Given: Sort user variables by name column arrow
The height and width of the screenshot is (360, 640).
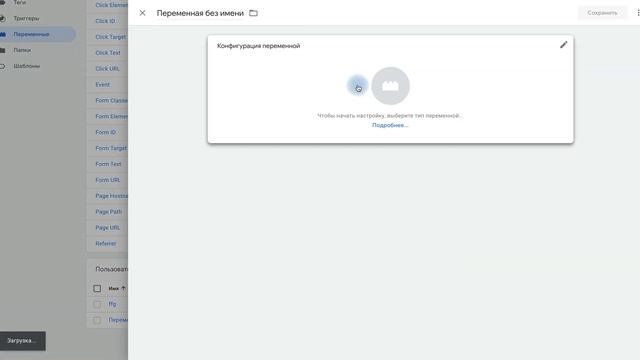Looking at the screenshot, I should 123,288.
